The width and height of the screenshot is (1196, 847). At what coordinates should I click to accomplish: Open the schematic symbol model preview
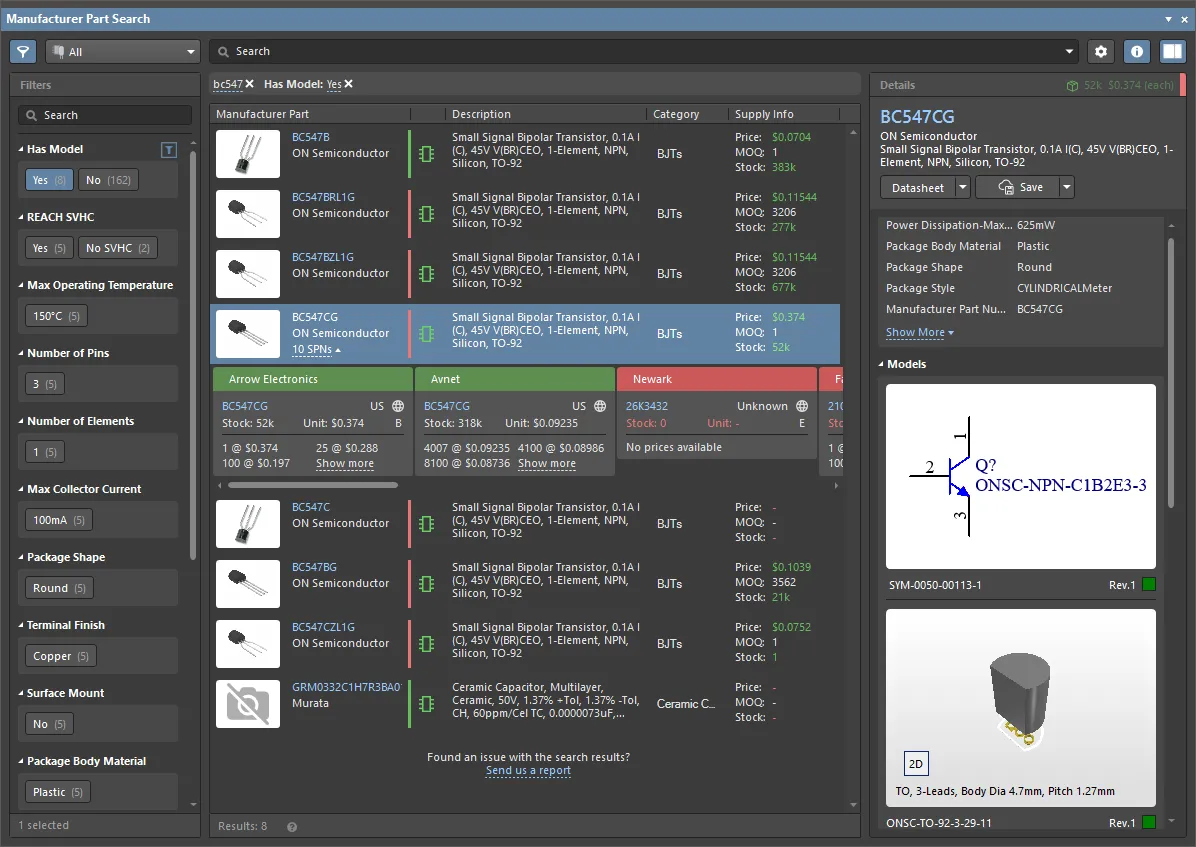point(1021,476)
